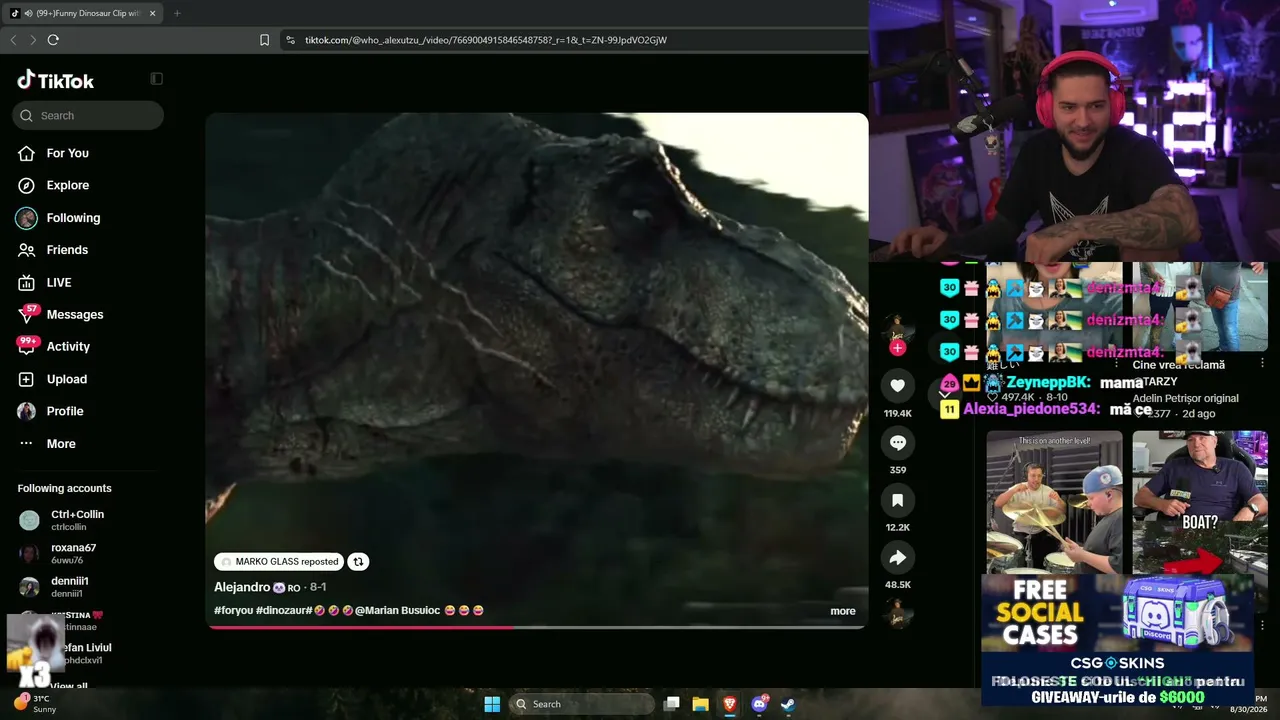Image resolution: width=1280 pixels, height=720 pixels.
Task: Open the Upload page
Action: point(67,379)
